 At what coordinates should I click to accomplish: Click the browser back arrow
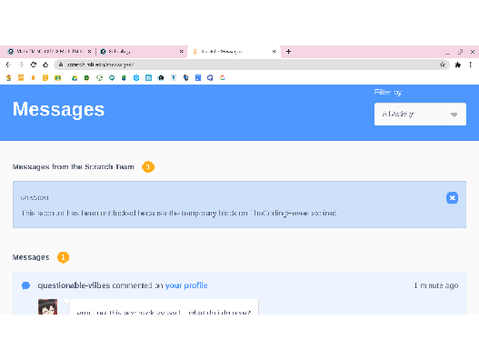pyautogui.click(x=8, y=65)
